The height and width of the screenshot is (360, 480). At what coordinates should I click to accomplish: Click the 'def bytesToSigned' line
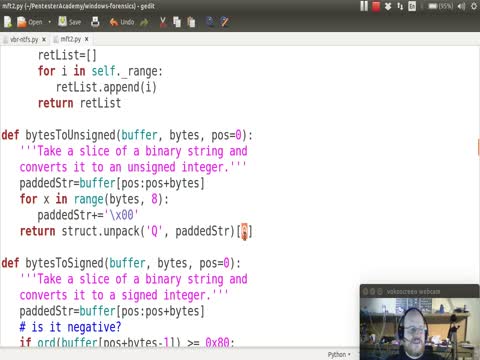pos(121,263)
